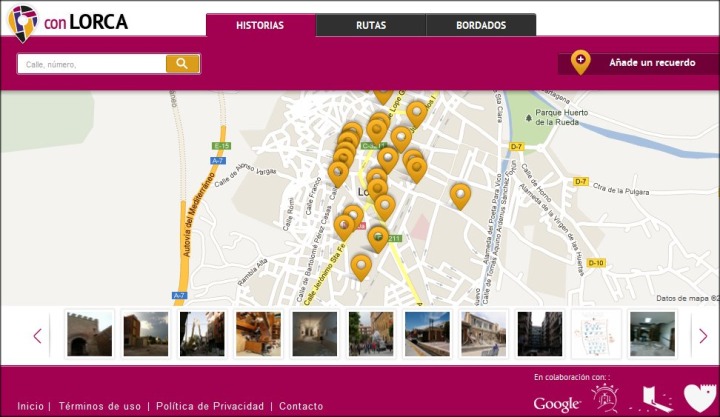Show previous thumbnails with left arrow
Screen dimensions: 720x417
click(x=38, y=336)
